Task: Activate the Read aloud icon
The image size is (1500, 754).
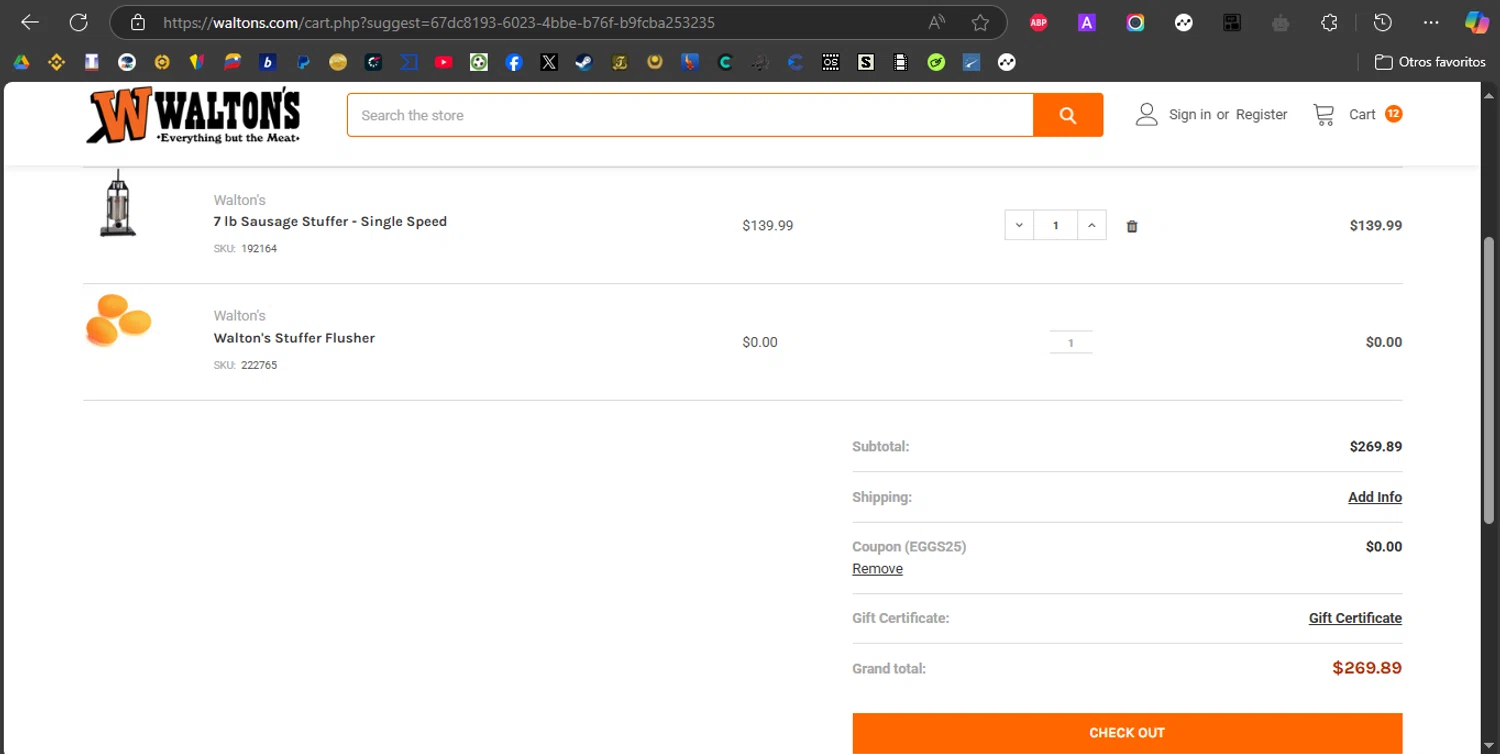Action: 937,22
